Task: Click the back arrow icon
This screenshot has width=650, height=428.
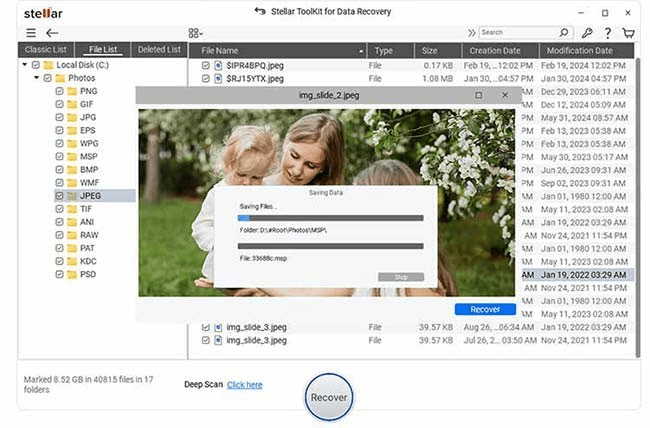Action: (x=52, y=33)
